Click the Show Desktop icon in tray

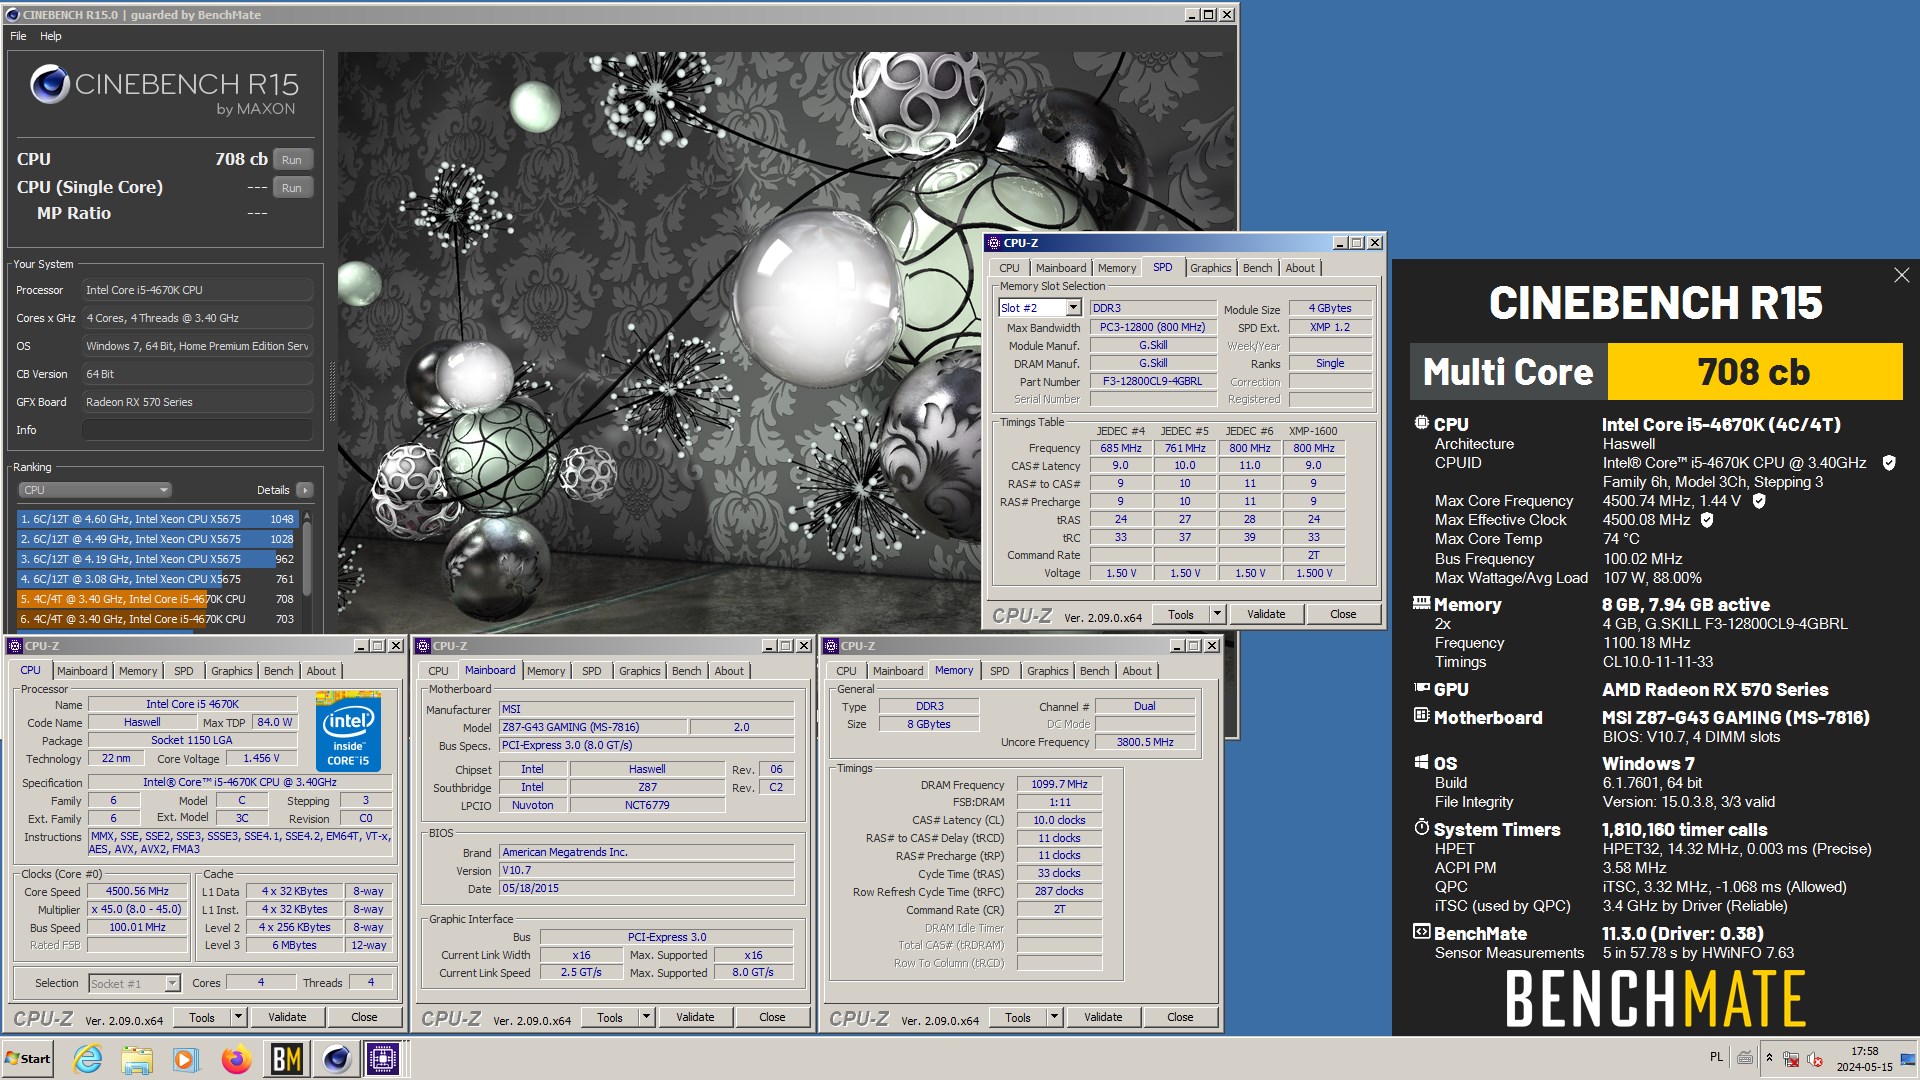(1908, 1058)
